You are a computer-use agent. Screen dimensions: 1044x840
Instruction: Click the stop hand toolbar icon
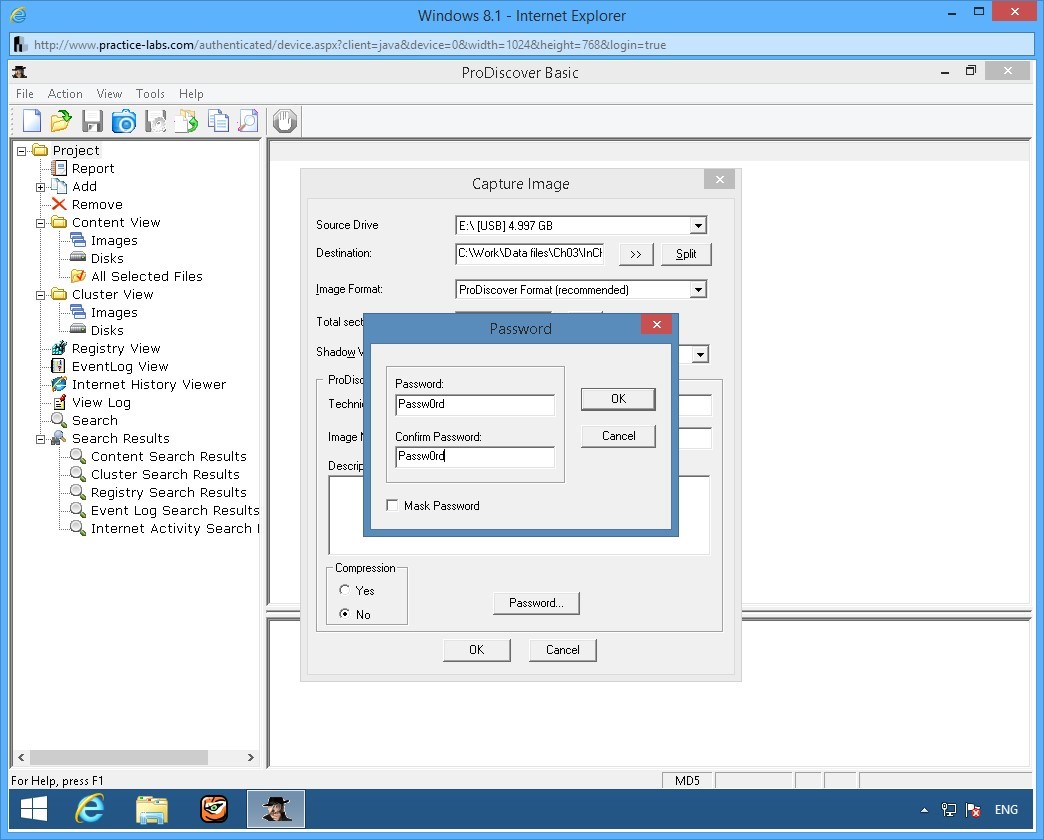[x=285, y=121]
